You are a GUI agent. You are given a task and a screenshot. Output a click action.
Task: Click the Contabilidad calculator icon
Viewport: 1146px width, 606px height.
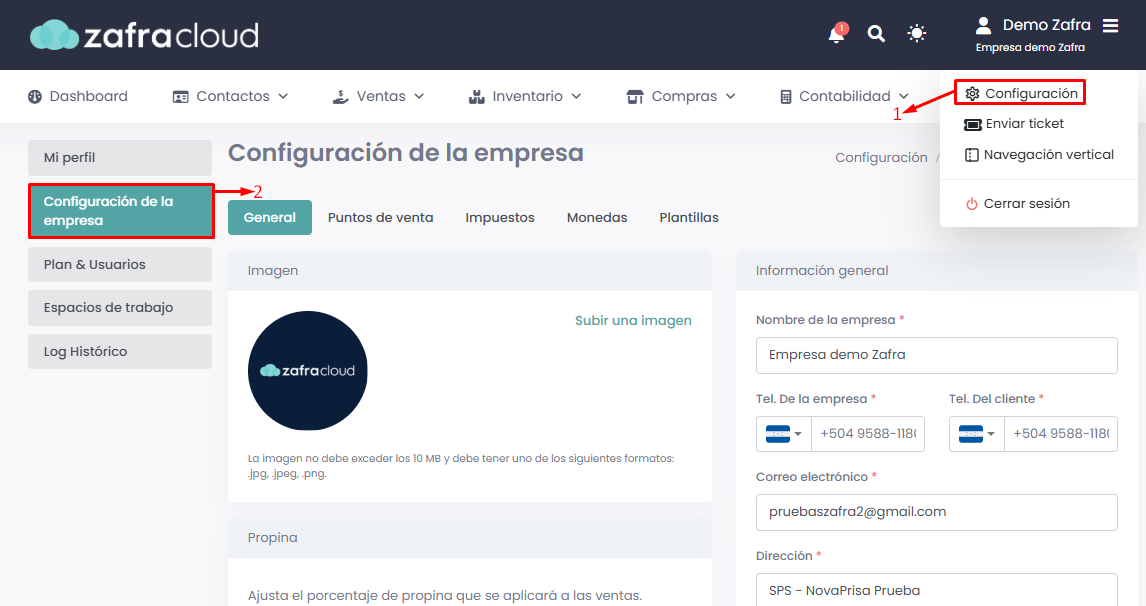tap(786, 96)
